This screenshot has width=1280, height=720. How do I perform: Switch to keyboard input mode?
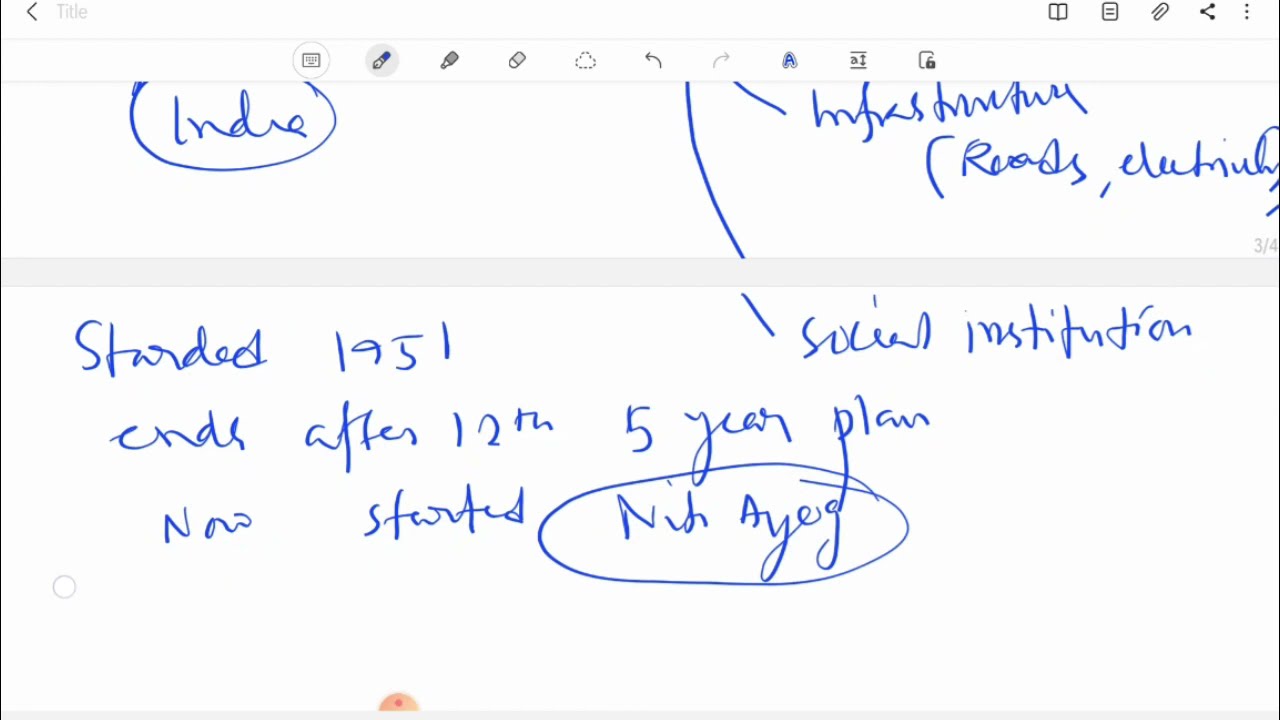pyautogui.click(x=311, y=61)
